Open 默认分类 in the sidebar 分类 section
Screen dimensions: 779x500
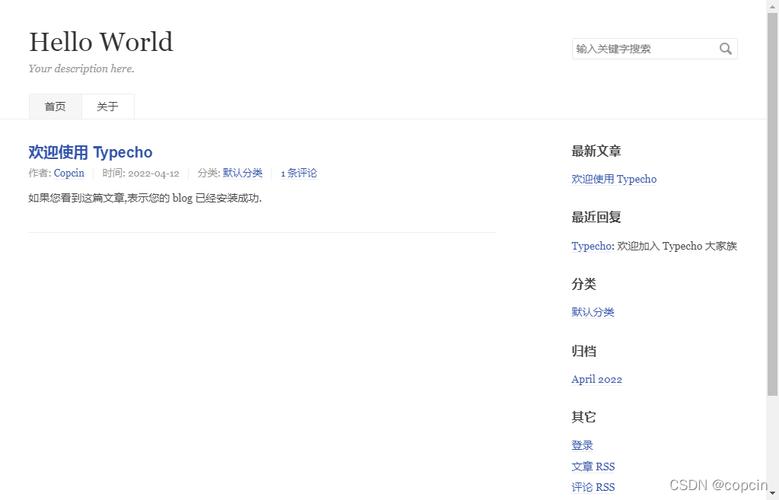tap(593, 312)
